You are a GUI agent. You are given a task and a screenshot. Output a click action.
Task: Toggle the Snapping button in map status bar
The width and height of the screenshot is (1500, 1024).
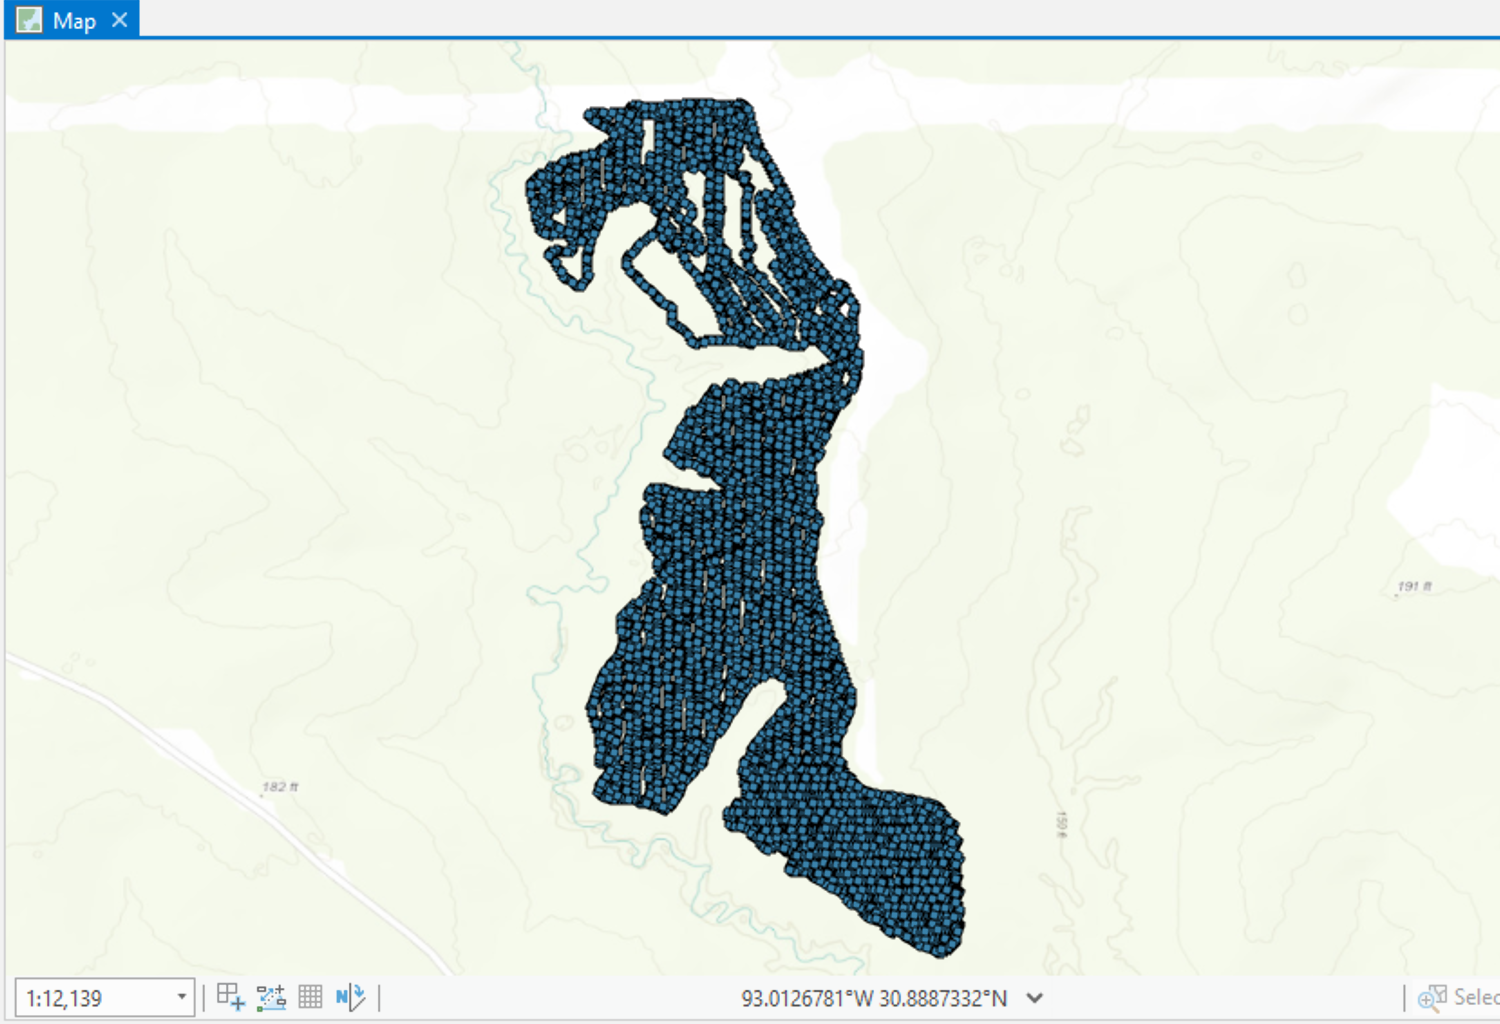[230, 996]
